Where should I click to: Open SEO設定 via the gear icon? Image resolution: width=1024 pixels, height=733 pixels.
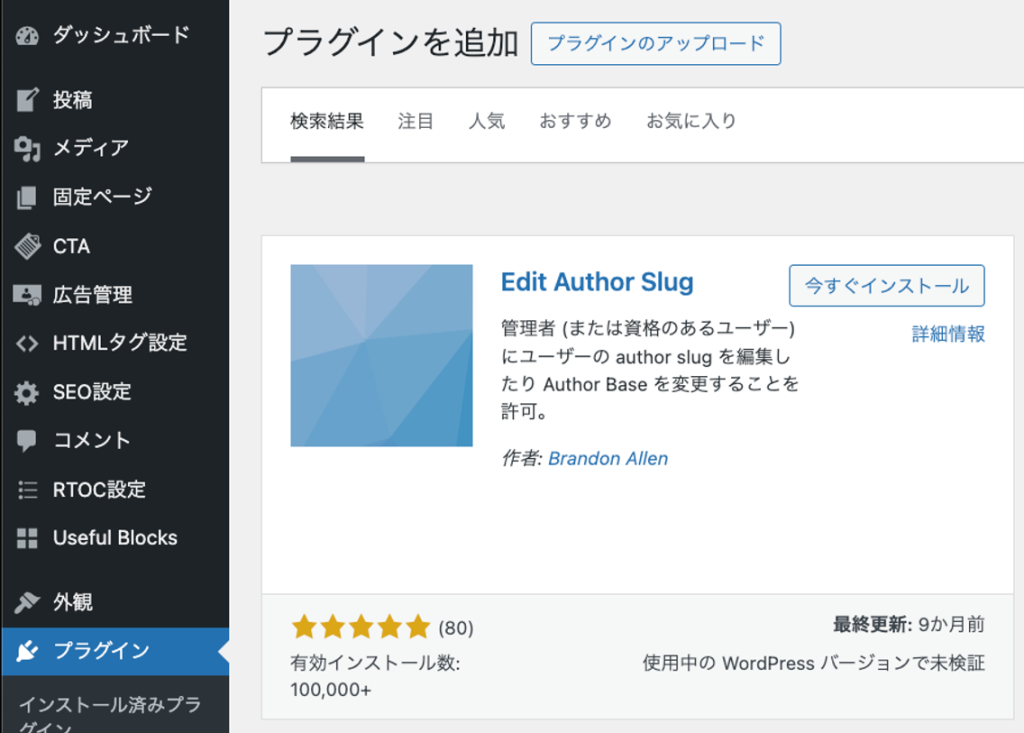tap(25, 392)
